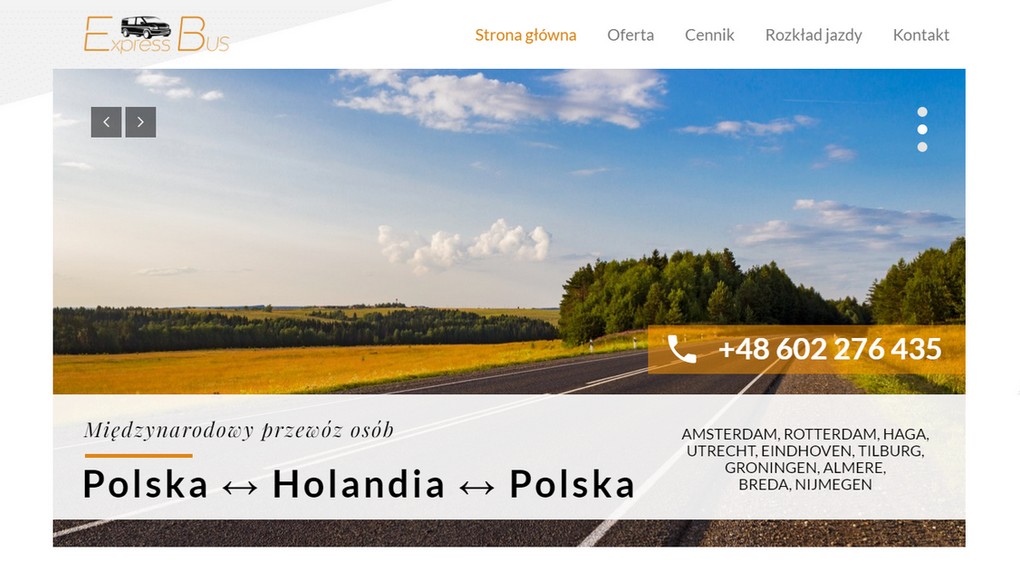
Task: Click the phone number +48 602 276 435
Action: tap(830, 349)
